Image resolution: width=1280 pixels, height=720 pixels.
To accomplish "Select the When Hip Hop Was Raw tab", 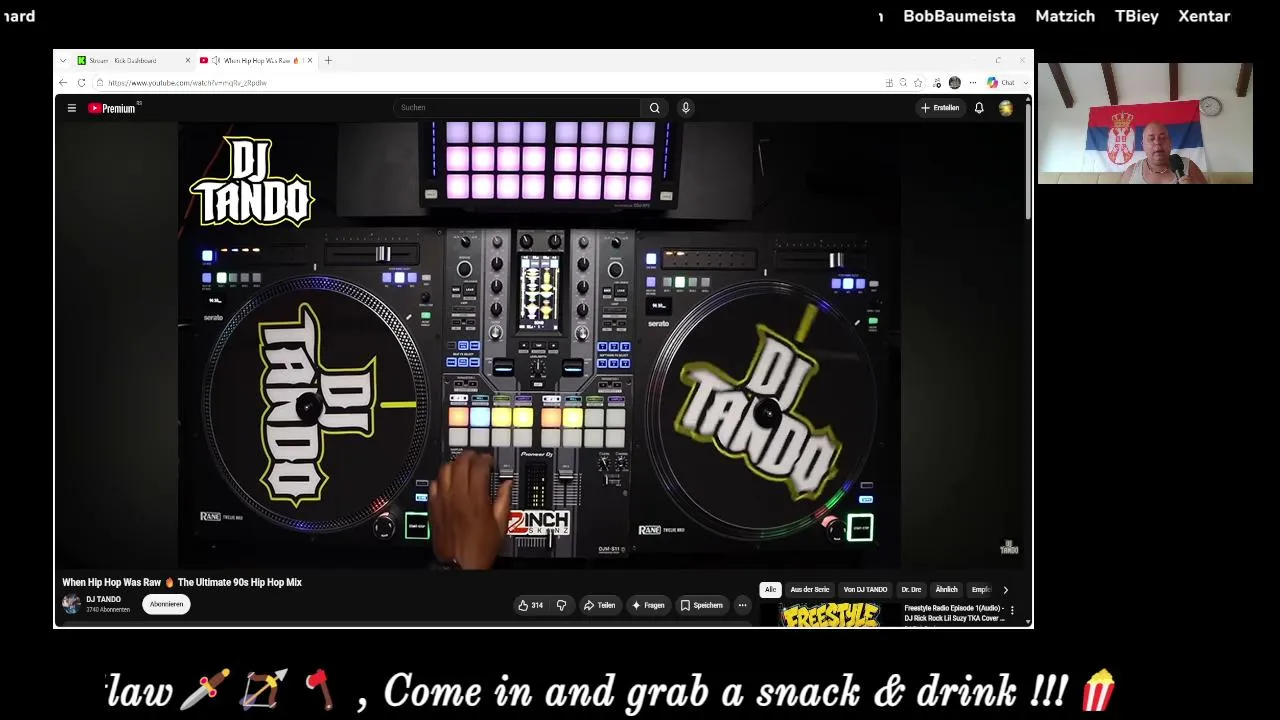I will pos(255,60).
